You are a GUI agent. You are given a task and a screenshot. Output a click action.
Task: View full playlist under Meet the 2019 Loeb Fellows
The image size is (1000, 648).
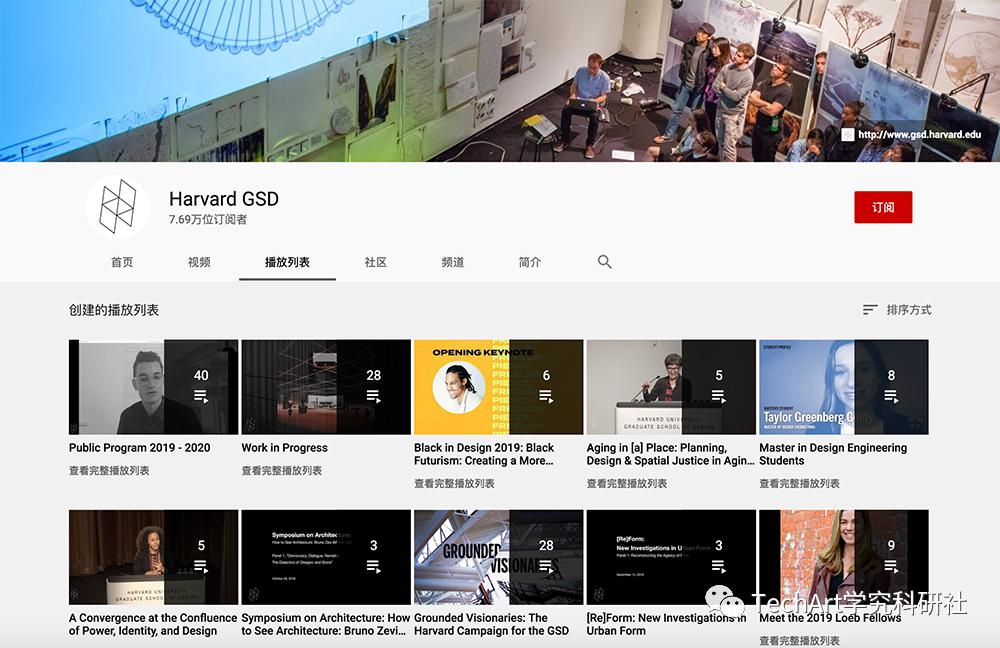(799, 640)
